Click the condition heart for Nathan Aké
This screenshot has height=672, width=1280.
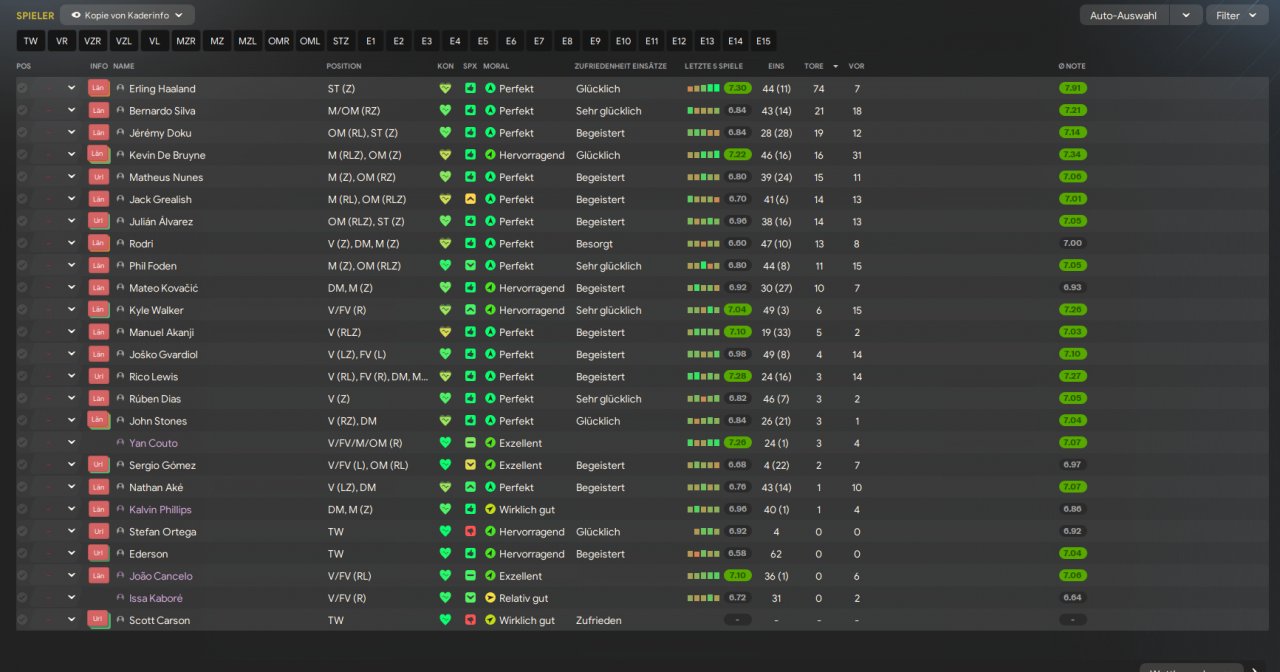click(445, 487)
